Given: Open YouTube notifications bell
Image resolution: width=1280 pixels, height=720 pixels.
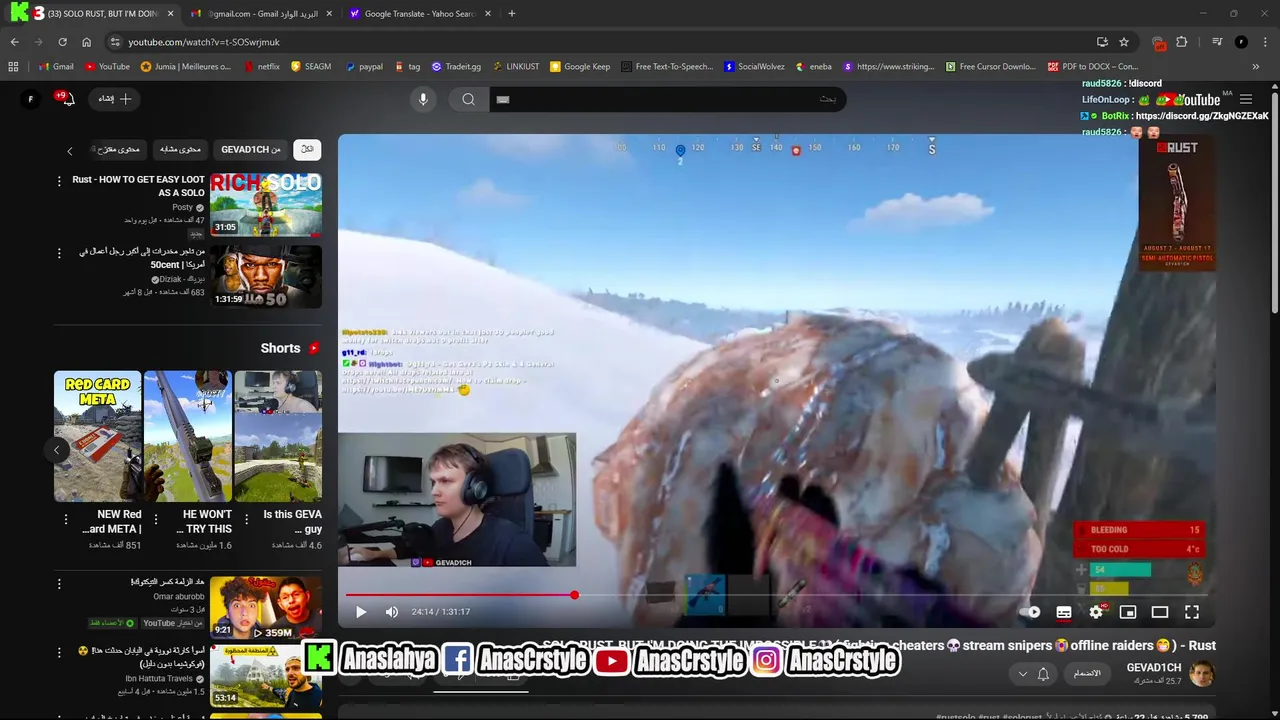Looking at the screenshot, I should click(x=67, y=99).
